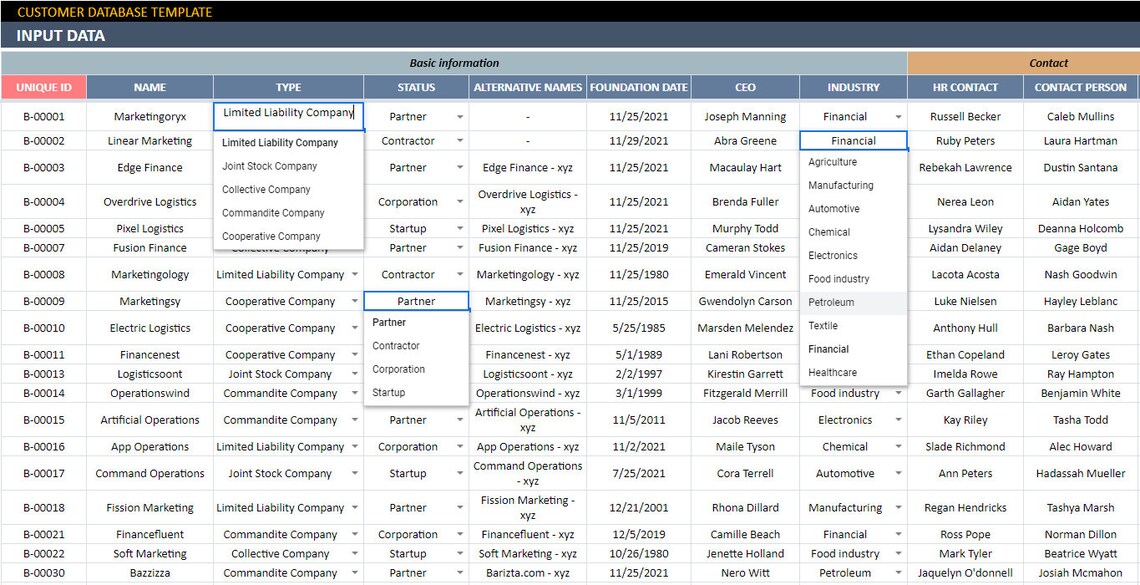Select the Unique ID cell B-00001
Viewport: 1140px width, 585px height.
click(x=44, y=116)
